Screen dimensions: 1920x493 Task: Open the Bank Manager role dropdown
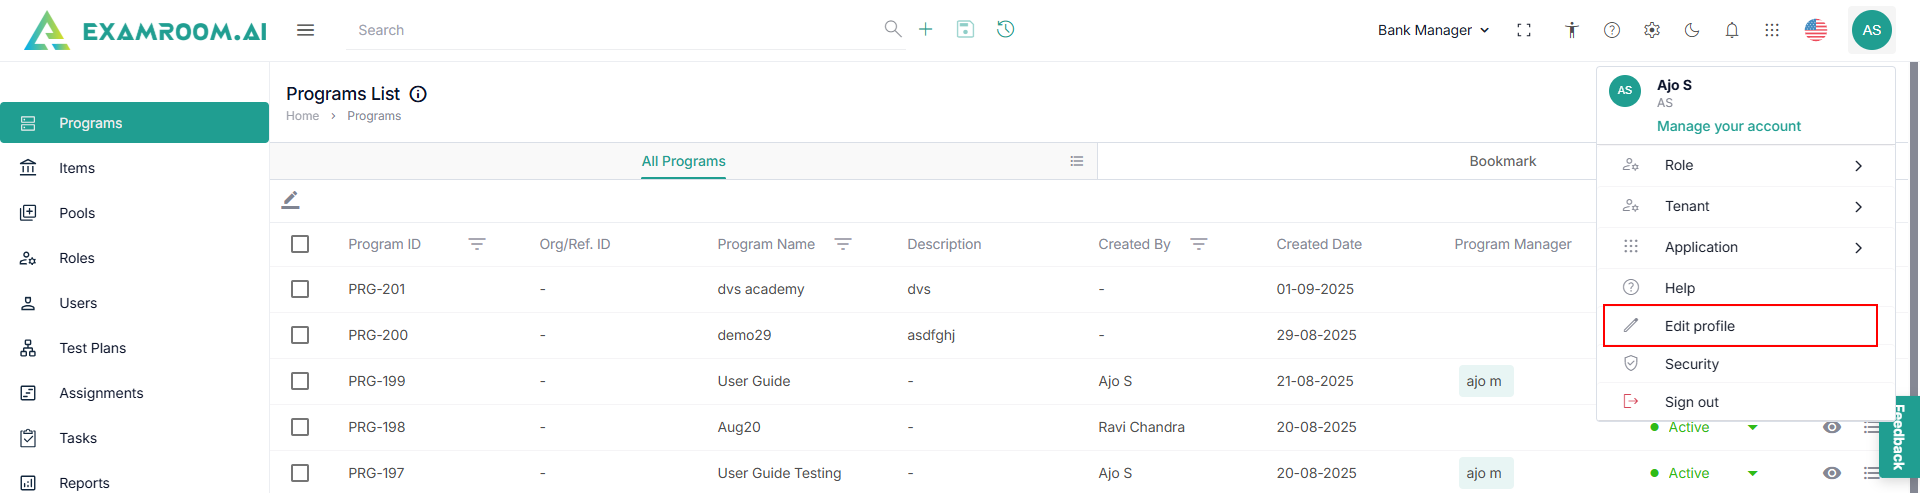(x=1433, y=30)
